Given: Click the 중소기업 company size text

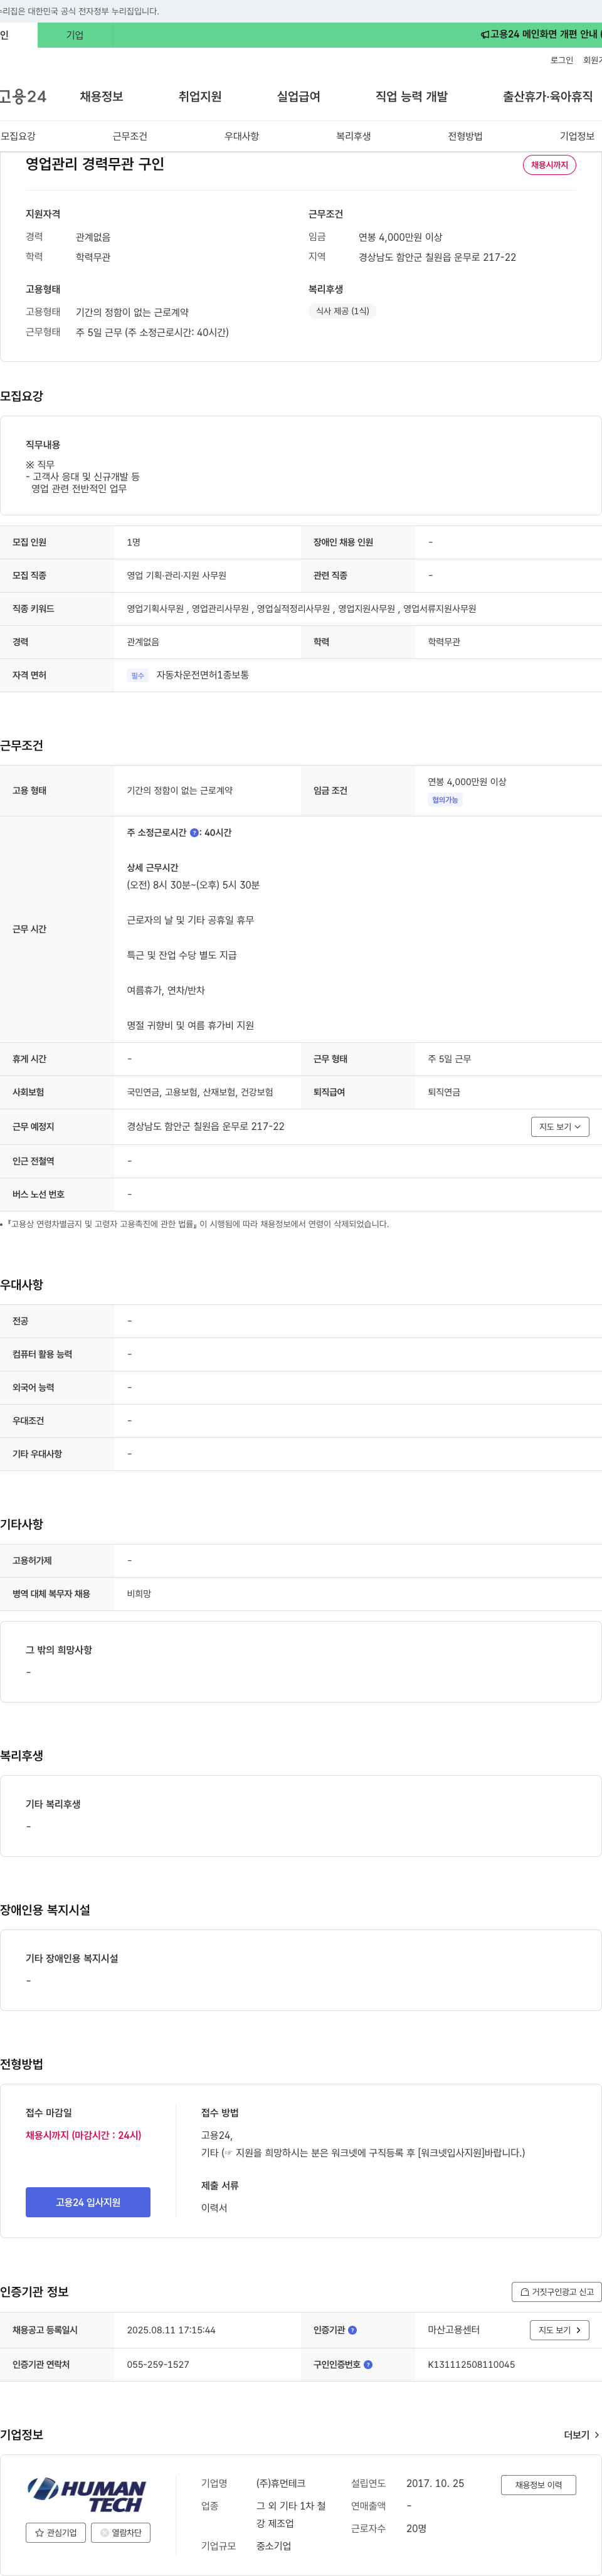Looking at the screenshot, I should coord(274,2545).
